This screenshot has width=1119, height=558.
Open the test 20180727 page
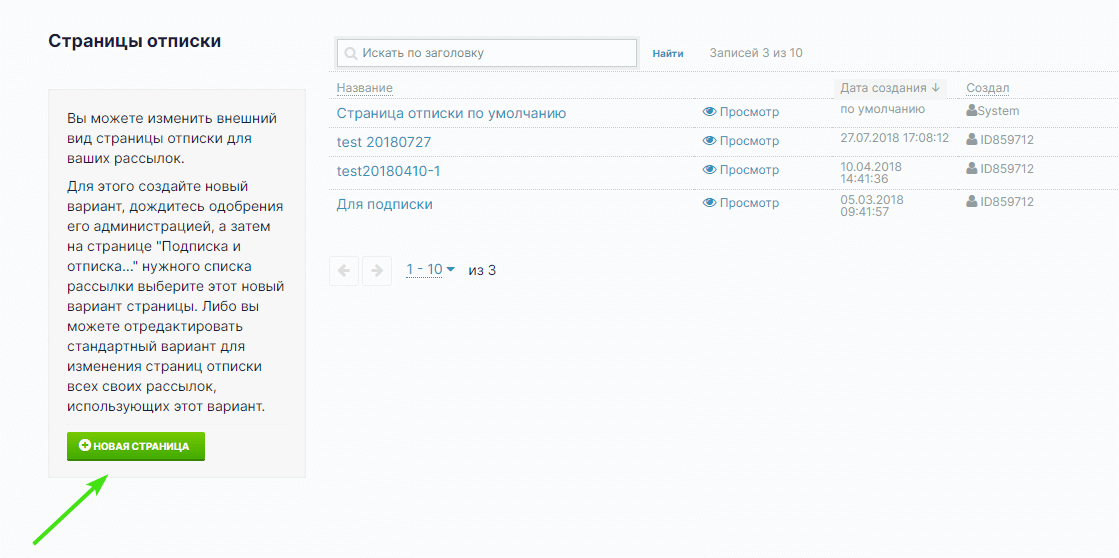[x=384, y=143]
